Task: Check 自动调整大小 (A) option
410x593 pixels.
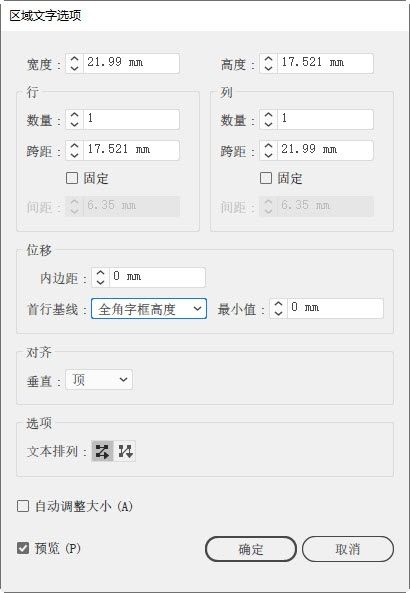Action: coord(23,506)
